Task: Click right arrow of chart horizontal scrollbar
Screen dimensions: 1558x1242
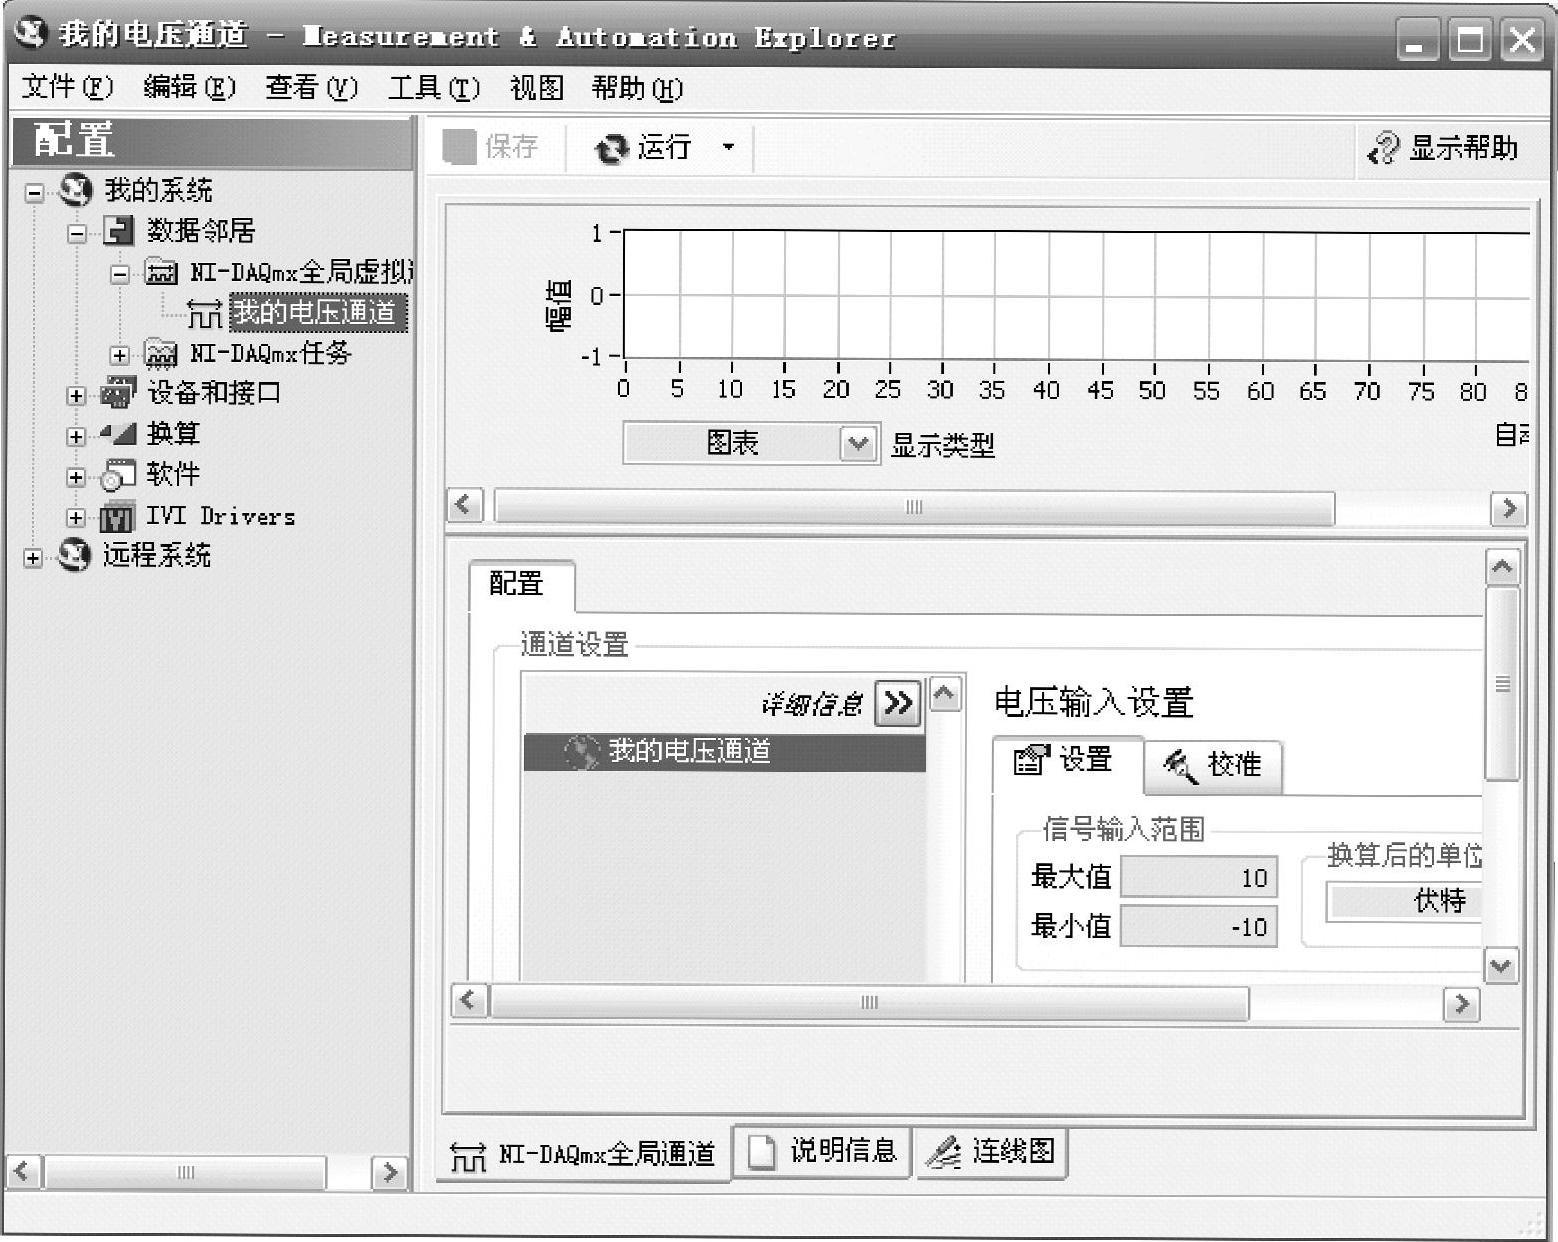Action: 1509,508
